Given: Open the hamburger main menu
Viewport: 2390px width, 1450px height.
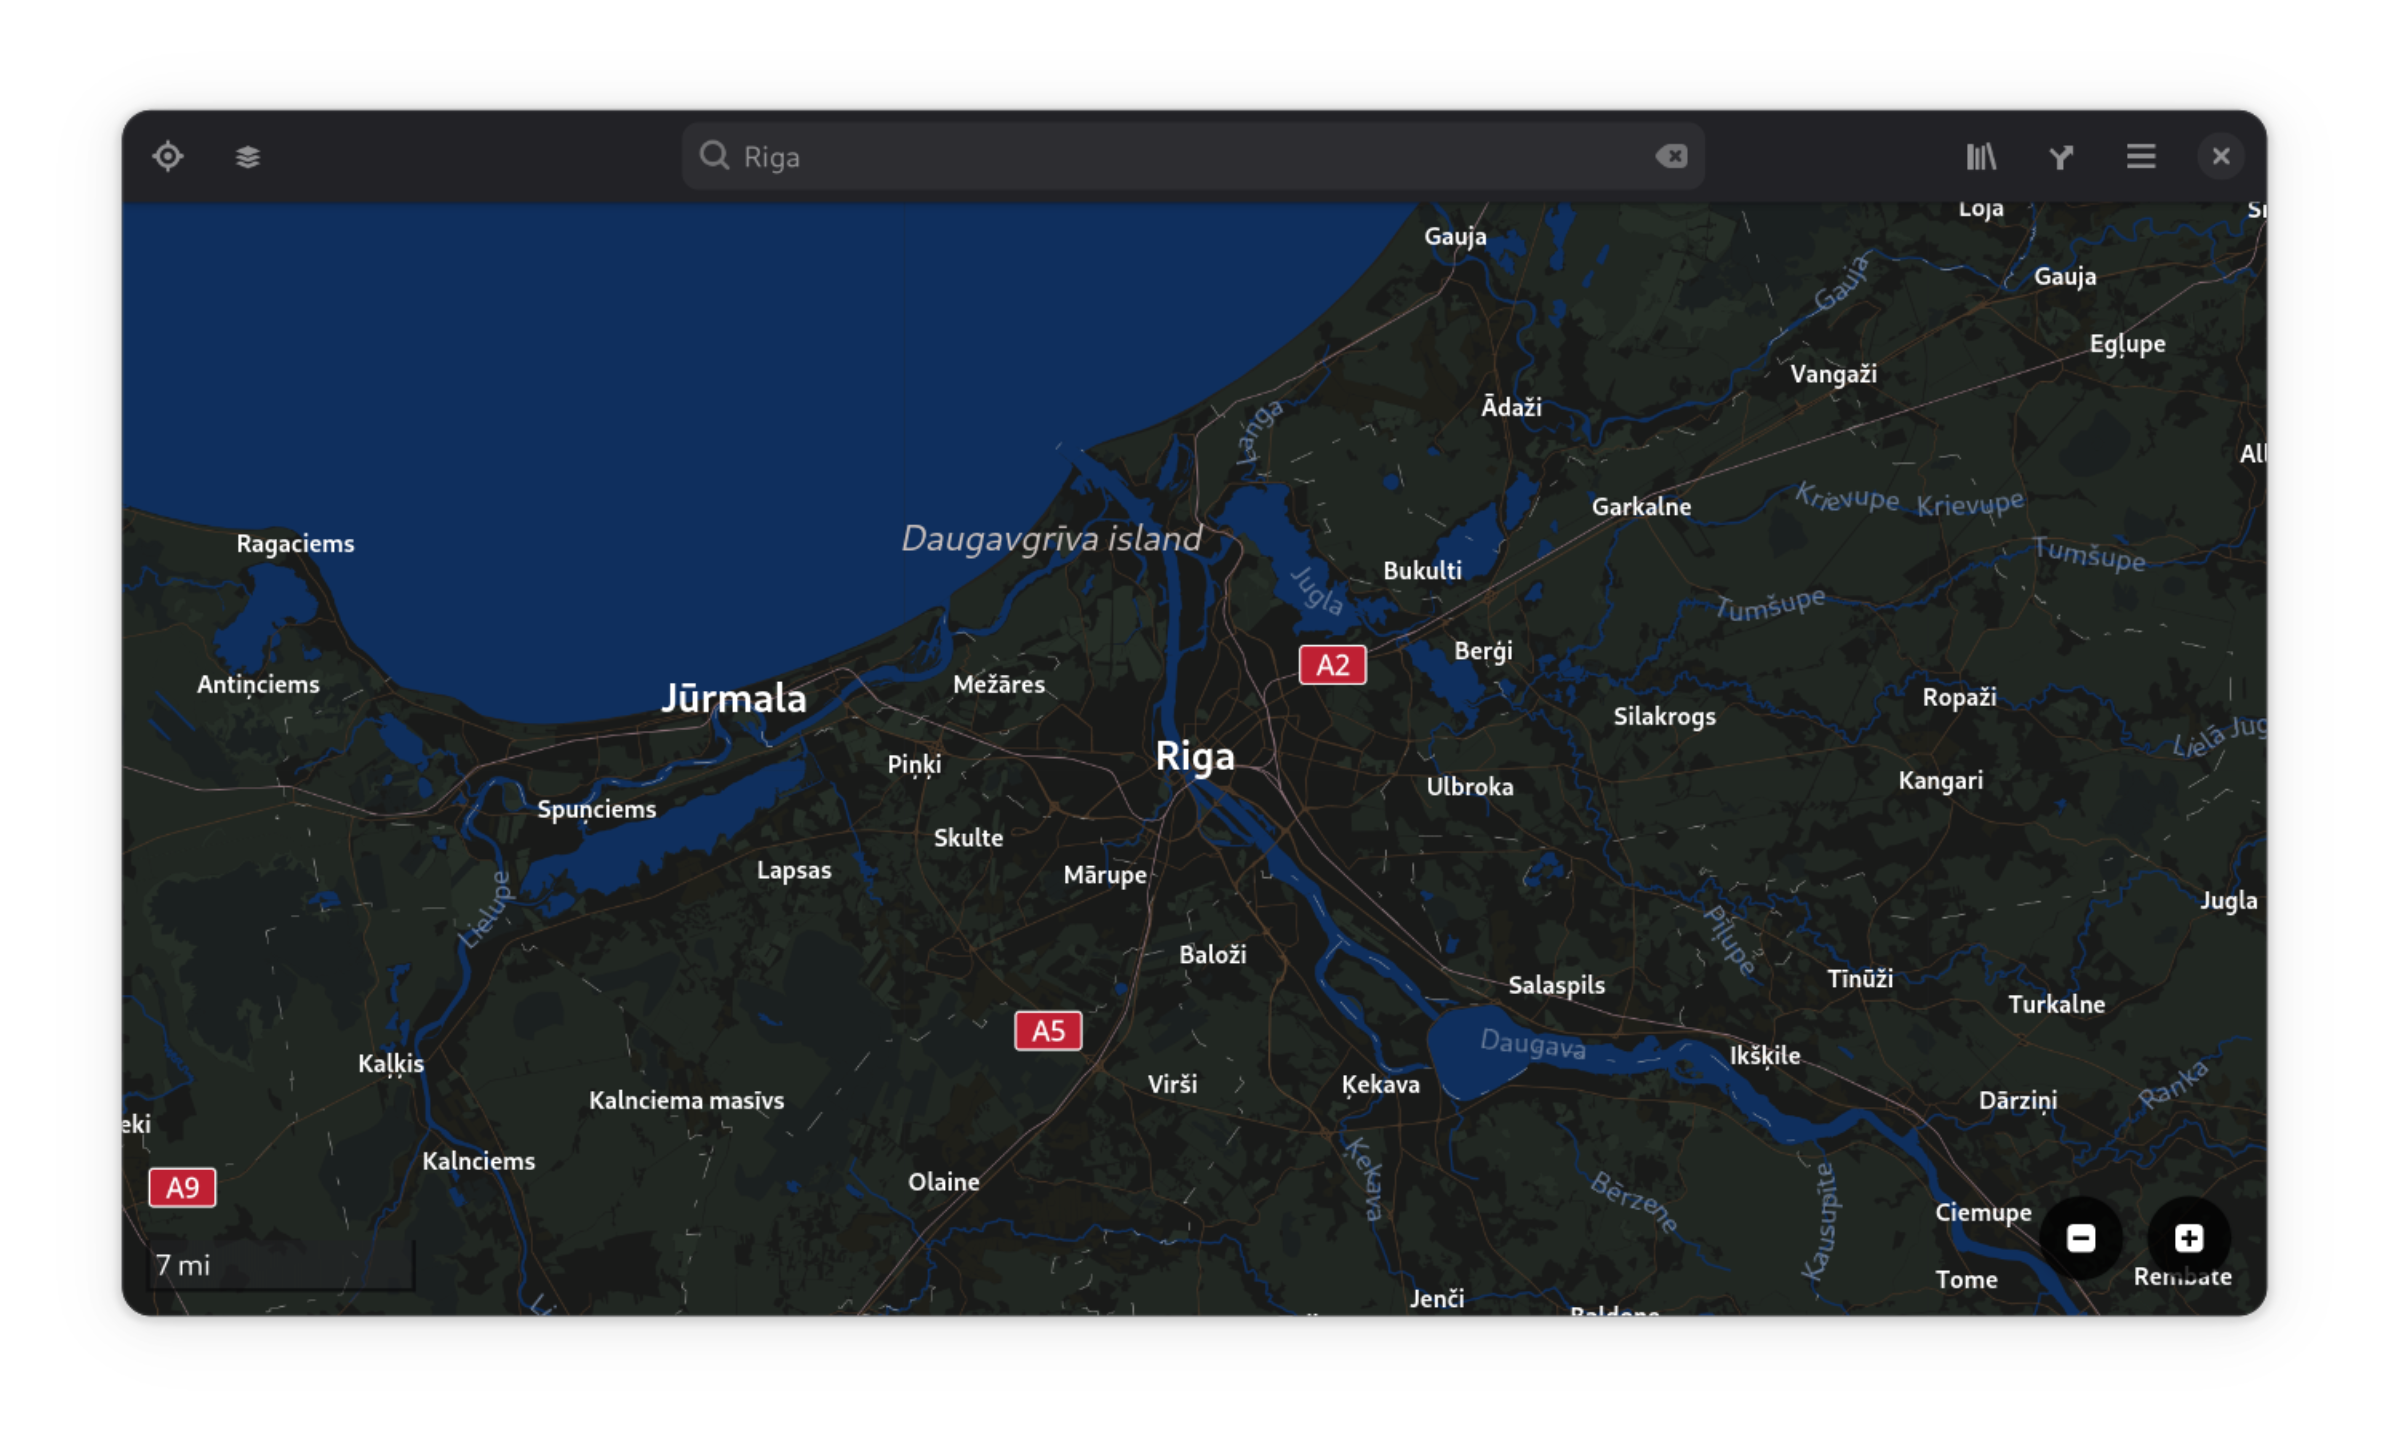Looking at the screenshot, I should [2141, 157].
